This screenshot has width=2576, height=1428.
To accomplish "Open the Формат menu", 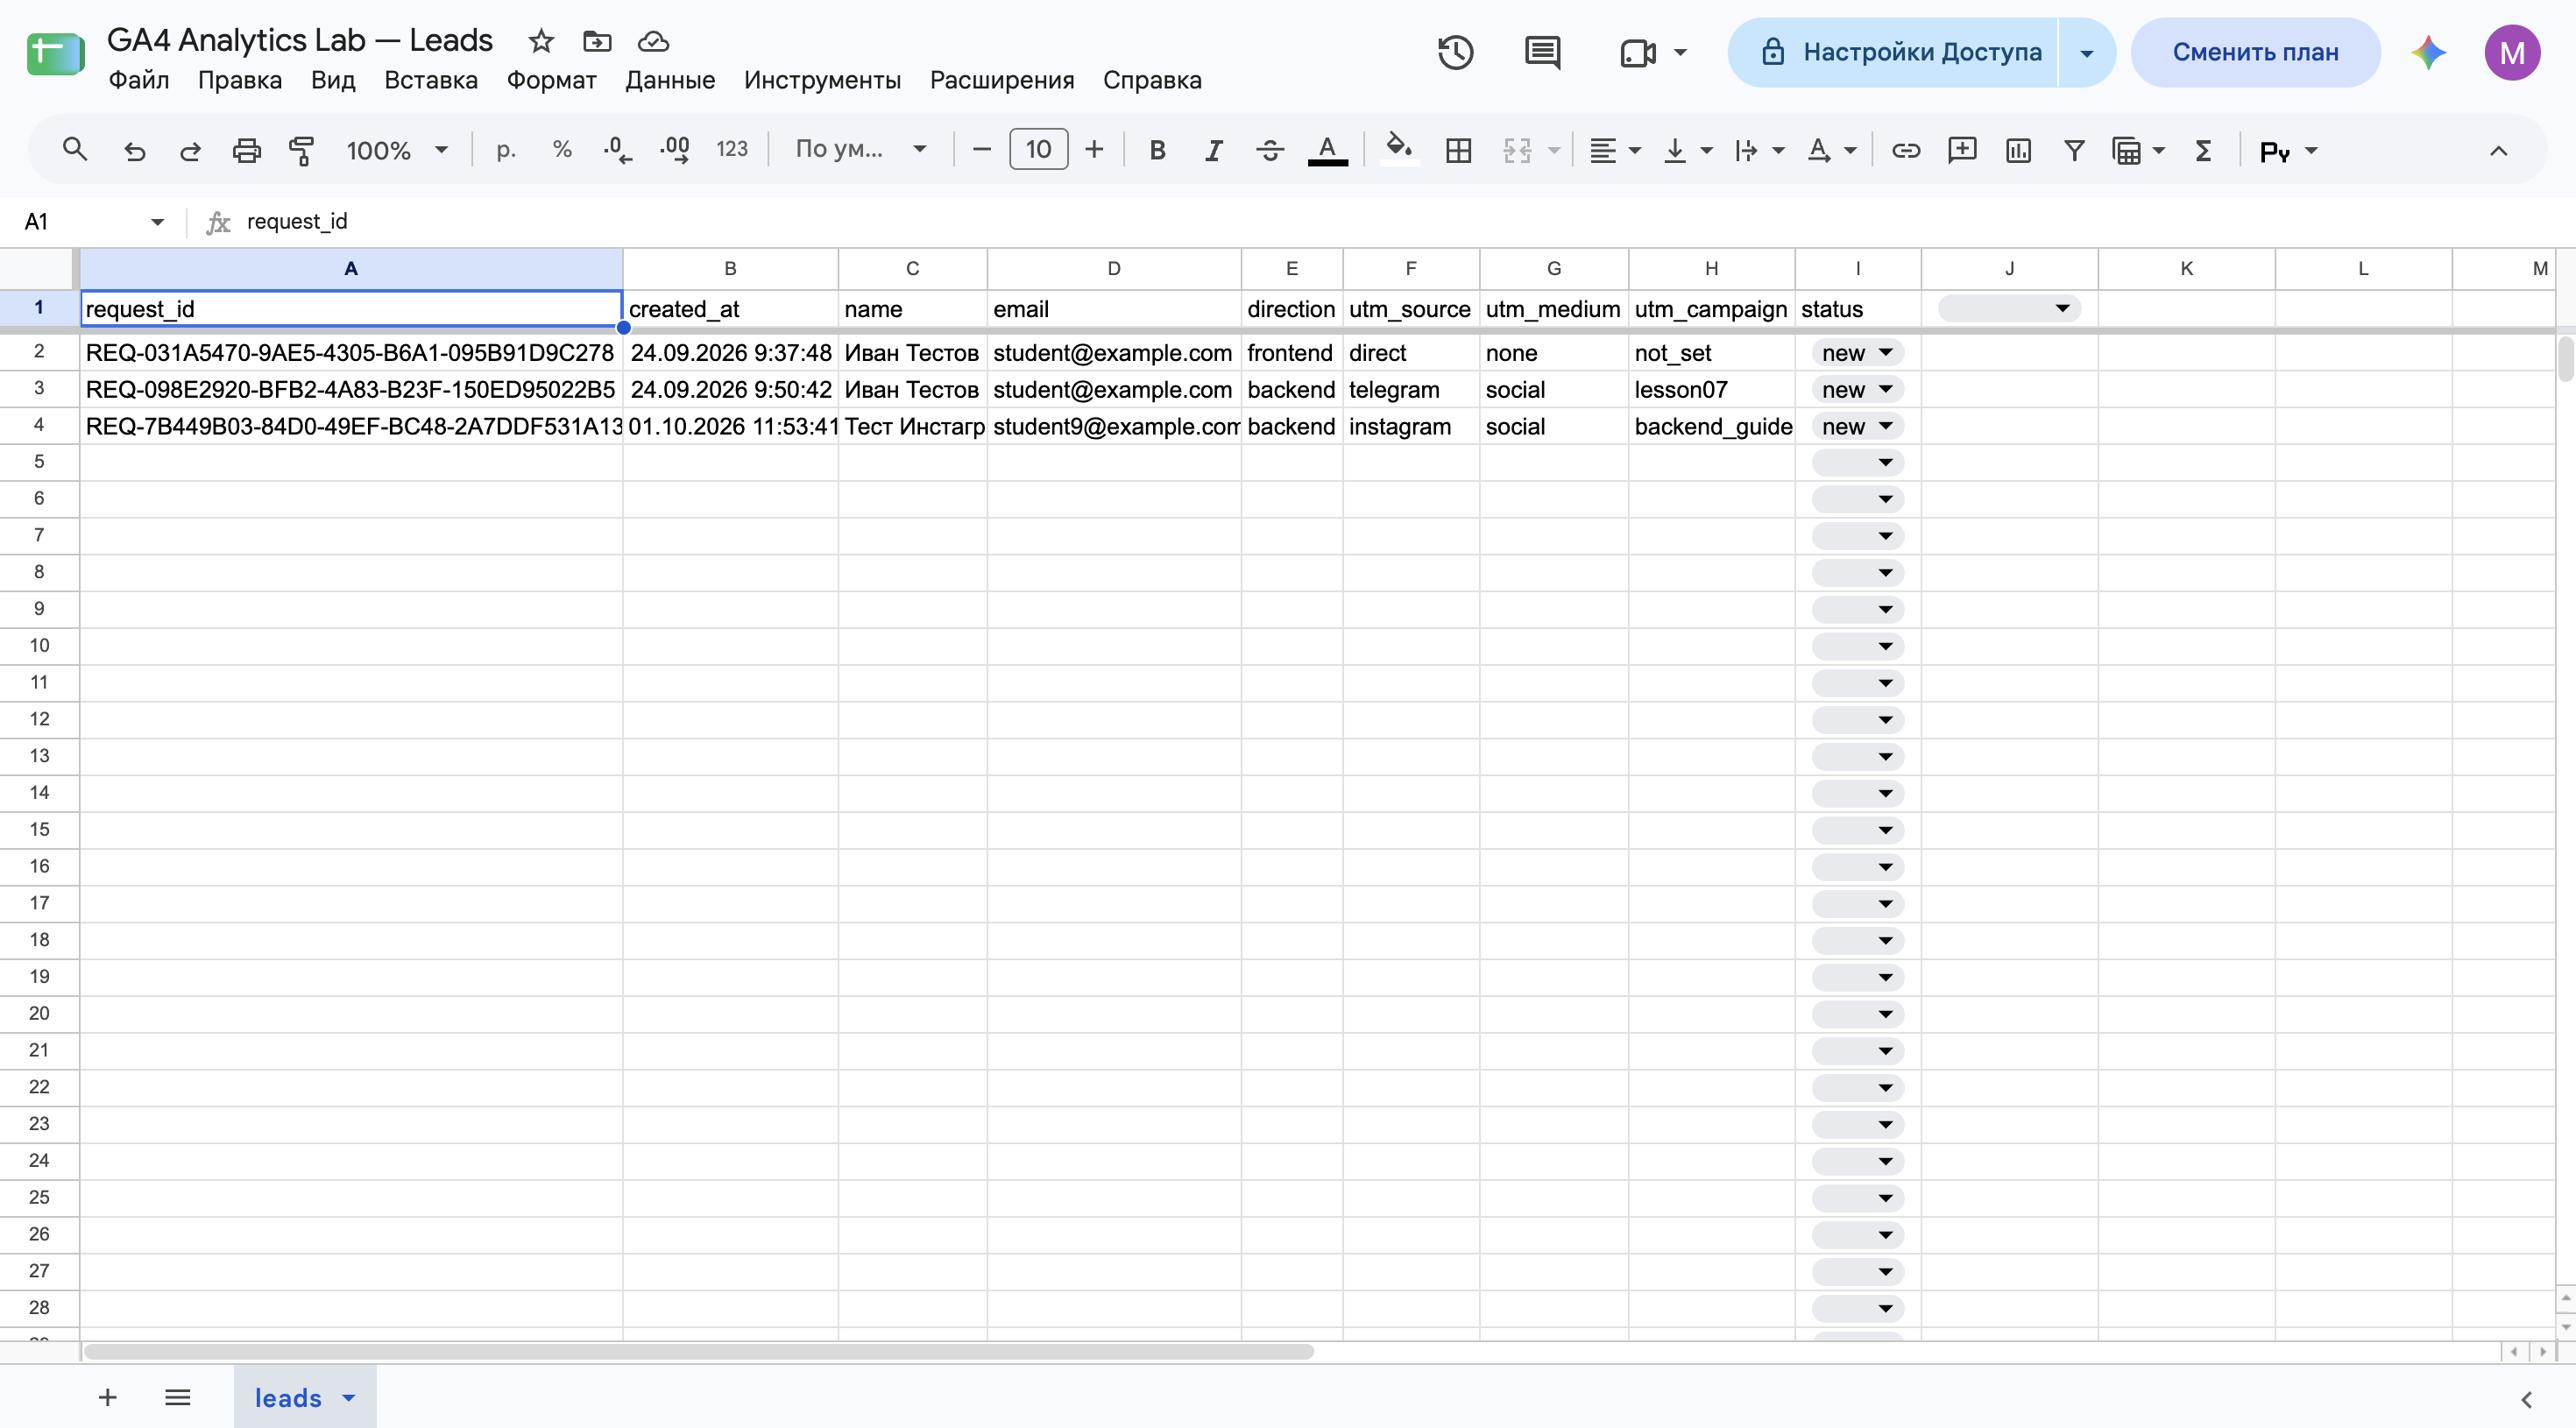I will pyautogui.click(x=551, y=80).
